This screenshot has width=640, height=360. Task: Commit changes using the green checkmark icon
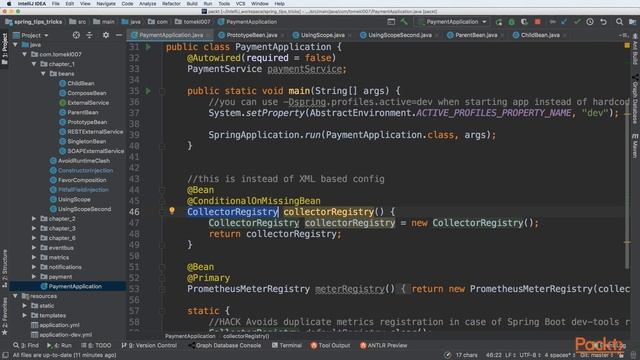pyautogui.click(x=577, y=22)
